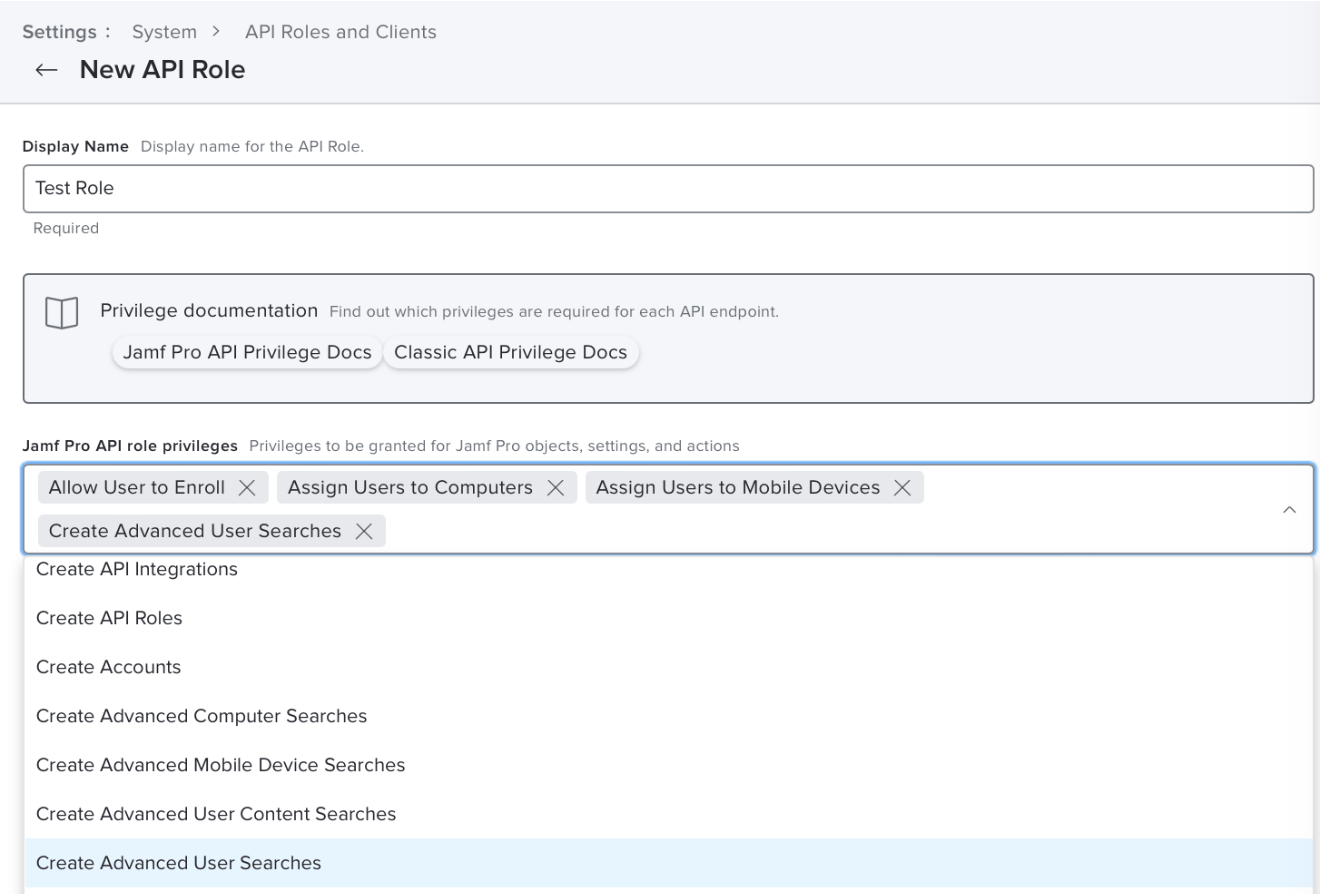Select Create API Roles option
The width and height of the screenshot is (1326, 894).
pyautogui.click(x=668, y=618)
